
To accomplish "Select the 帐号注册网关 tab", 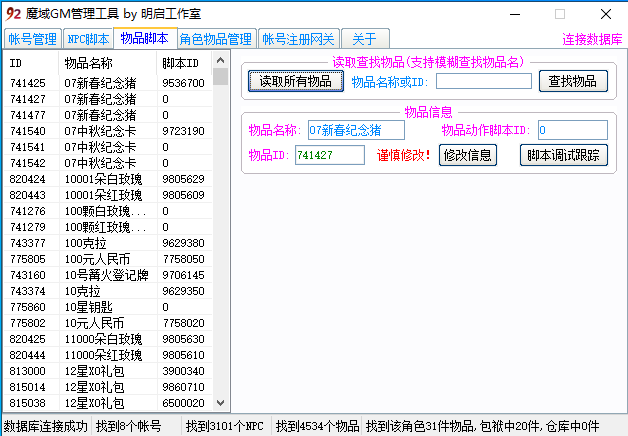I will (299, 39).
